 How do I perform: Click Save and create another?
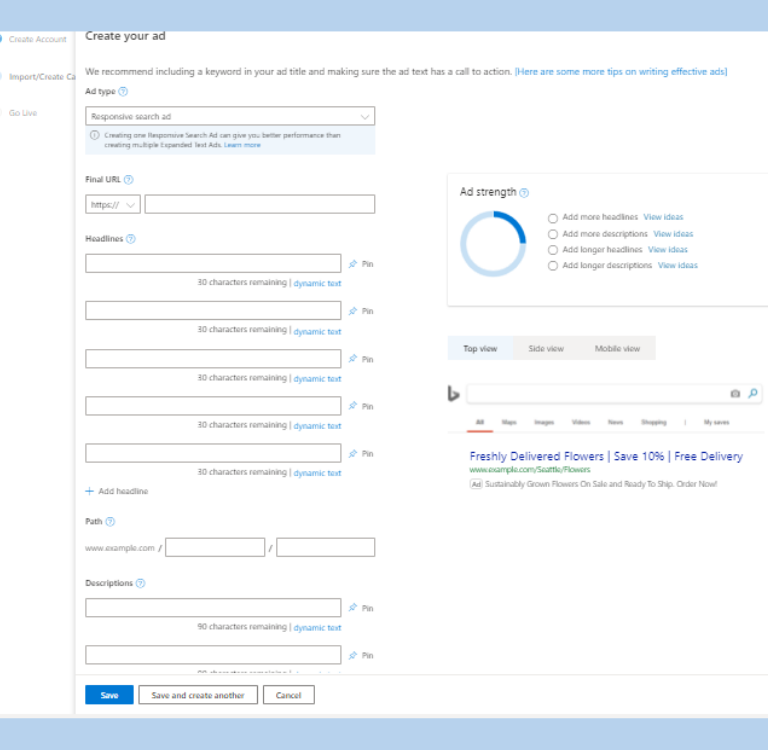pos(198,695)
